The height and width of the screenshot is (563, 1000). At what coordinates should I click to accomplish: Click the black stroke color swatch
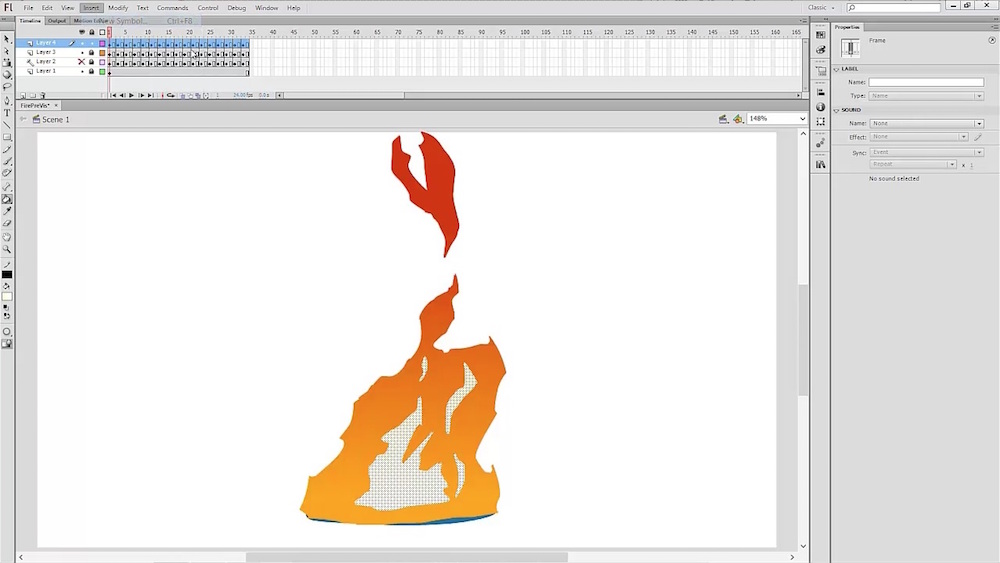(7, 274)
